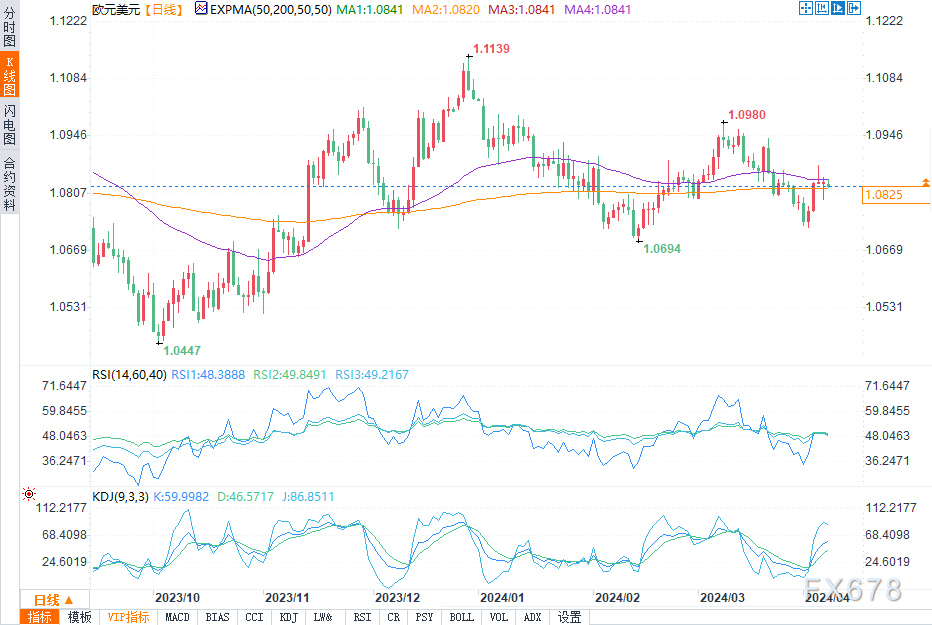Select the VOL indicator

[499, 617]
